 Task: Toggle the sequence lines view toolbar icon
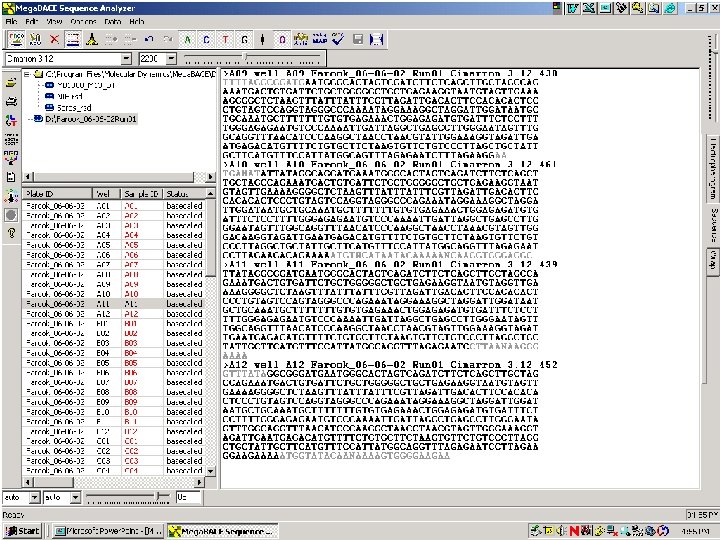click(73, 39)
